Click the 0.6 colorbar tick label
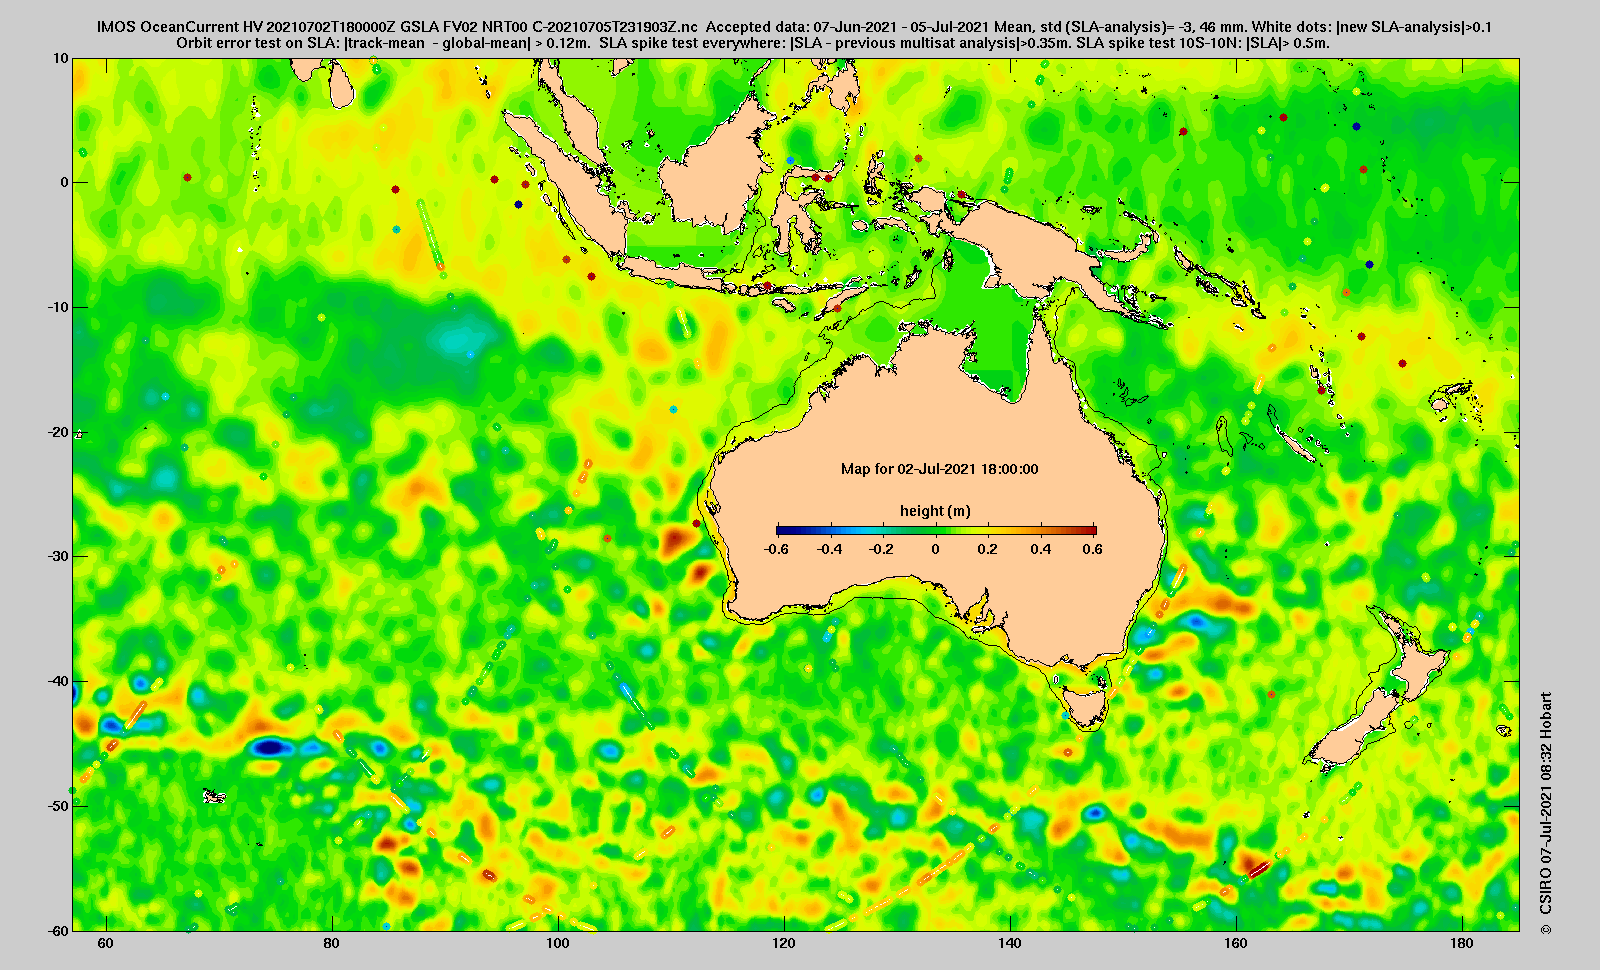The image size is (1600, 970). click(1092, 549)
